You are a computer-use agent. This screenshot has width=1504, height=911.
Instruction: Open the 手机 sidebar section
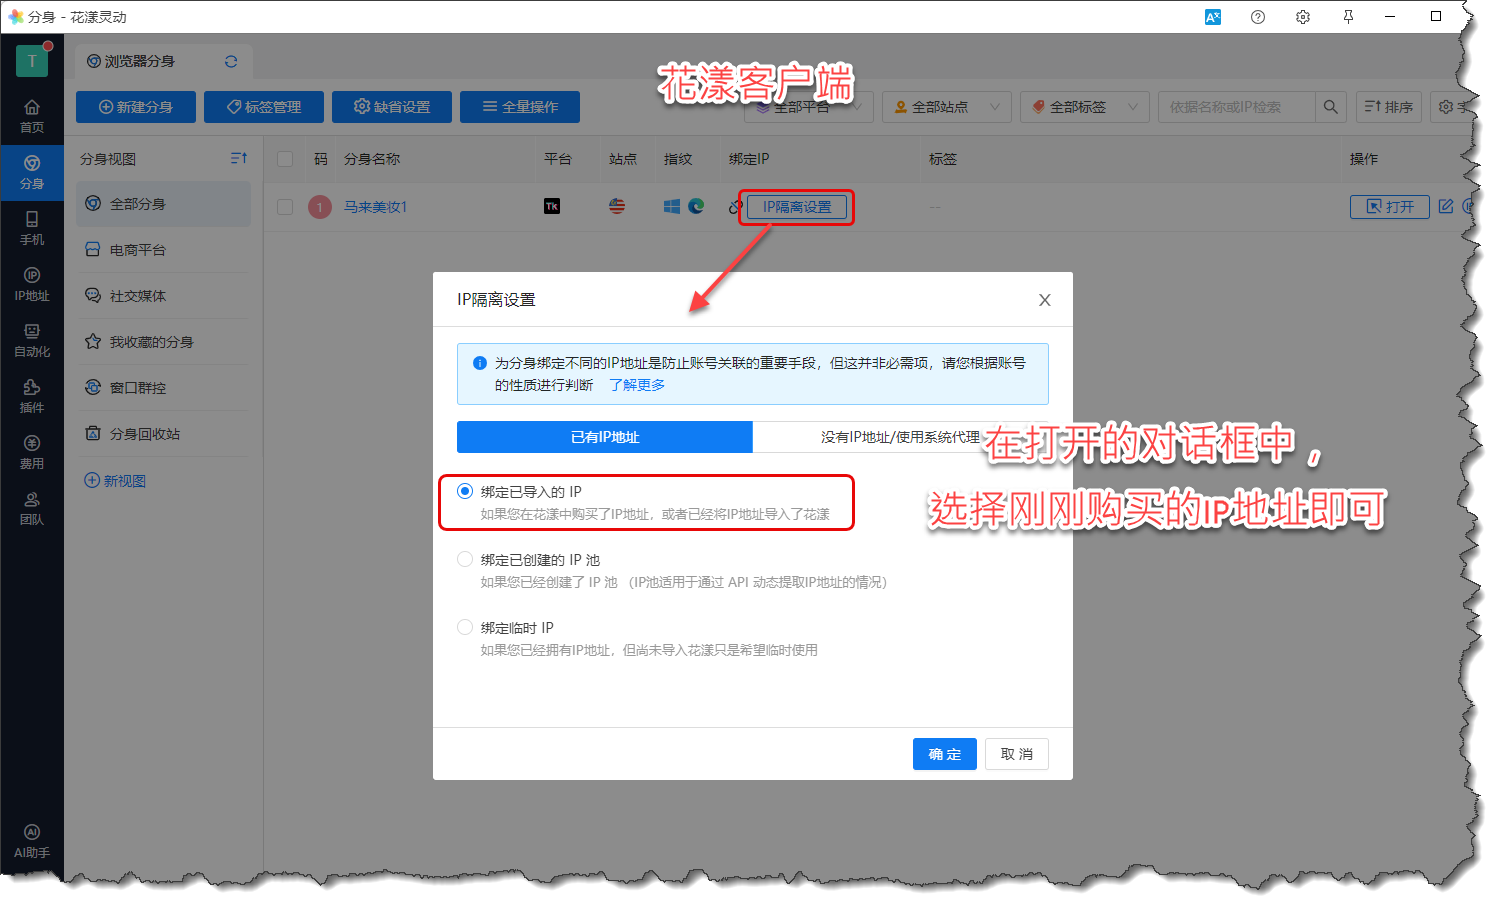(x=32, y=228)
